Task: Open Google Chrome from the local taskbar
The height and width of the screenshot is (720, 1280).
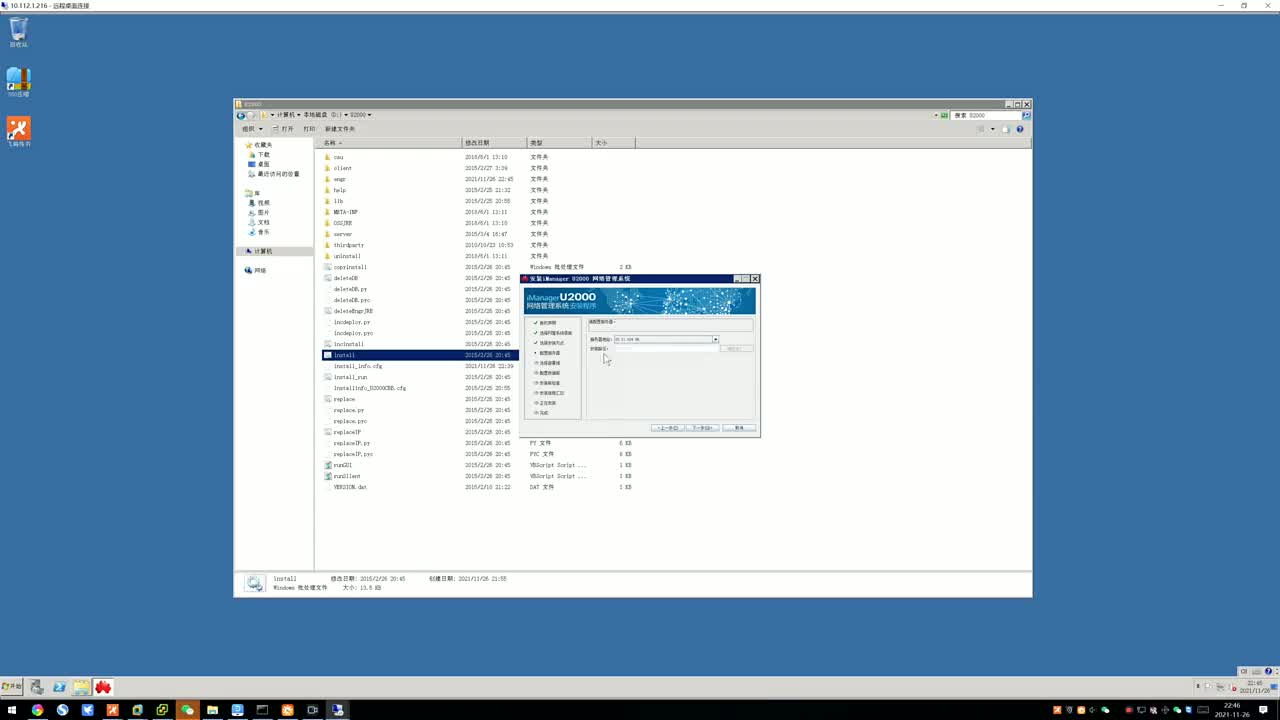Action: [37, 710]
